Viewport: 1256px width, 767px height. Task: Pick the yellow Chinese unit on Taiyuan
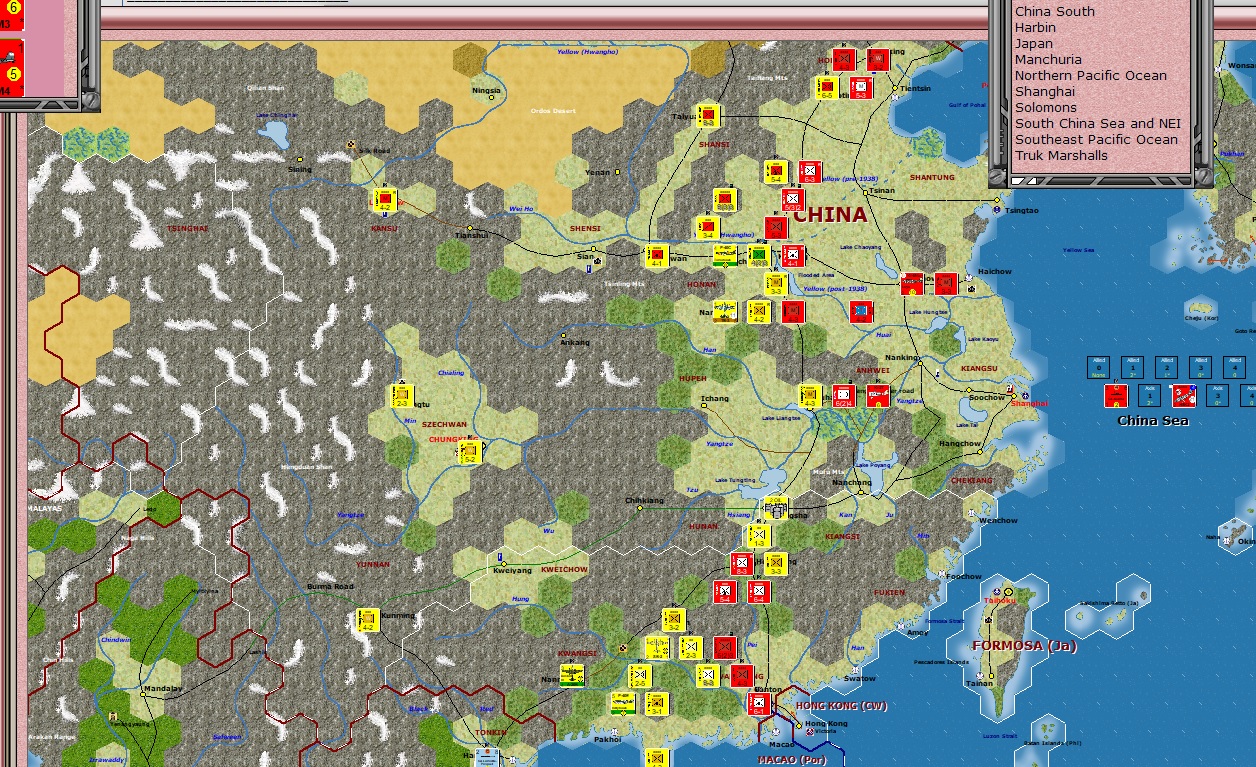(709, 116)
